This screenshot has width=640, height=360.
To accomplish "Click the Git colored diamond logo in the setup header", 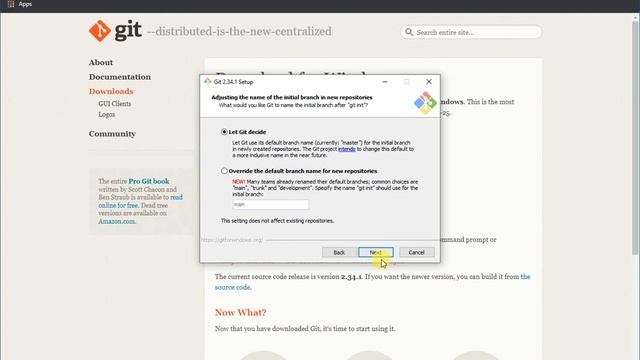I will point(425,102).
